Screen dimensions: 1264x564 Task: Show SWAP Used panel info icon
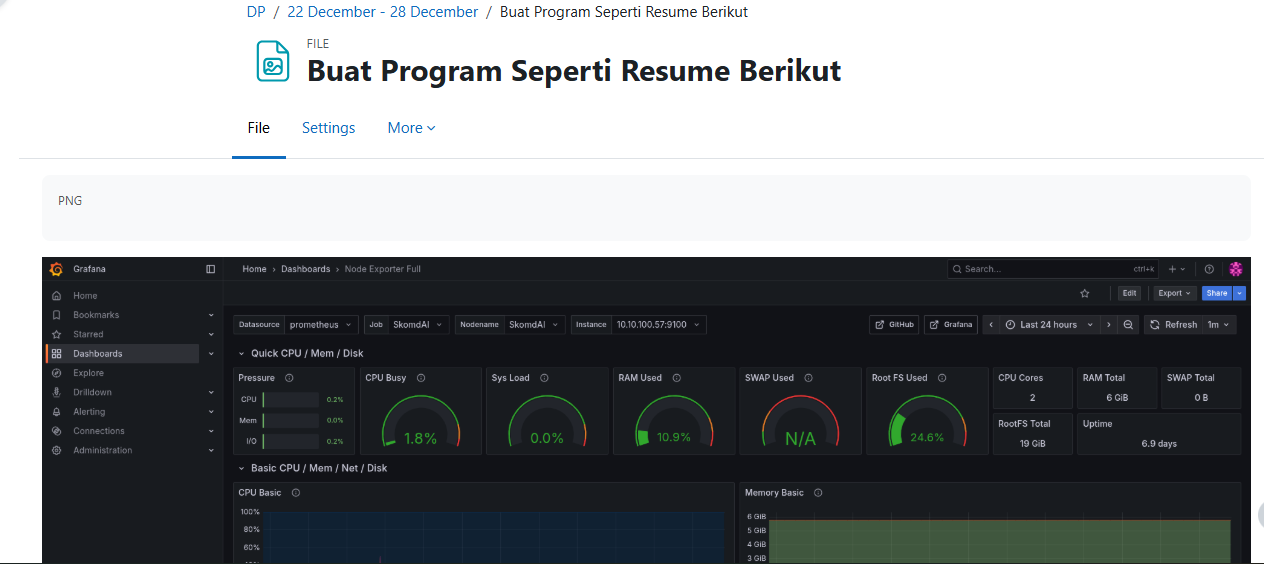(x=808, y=378)
